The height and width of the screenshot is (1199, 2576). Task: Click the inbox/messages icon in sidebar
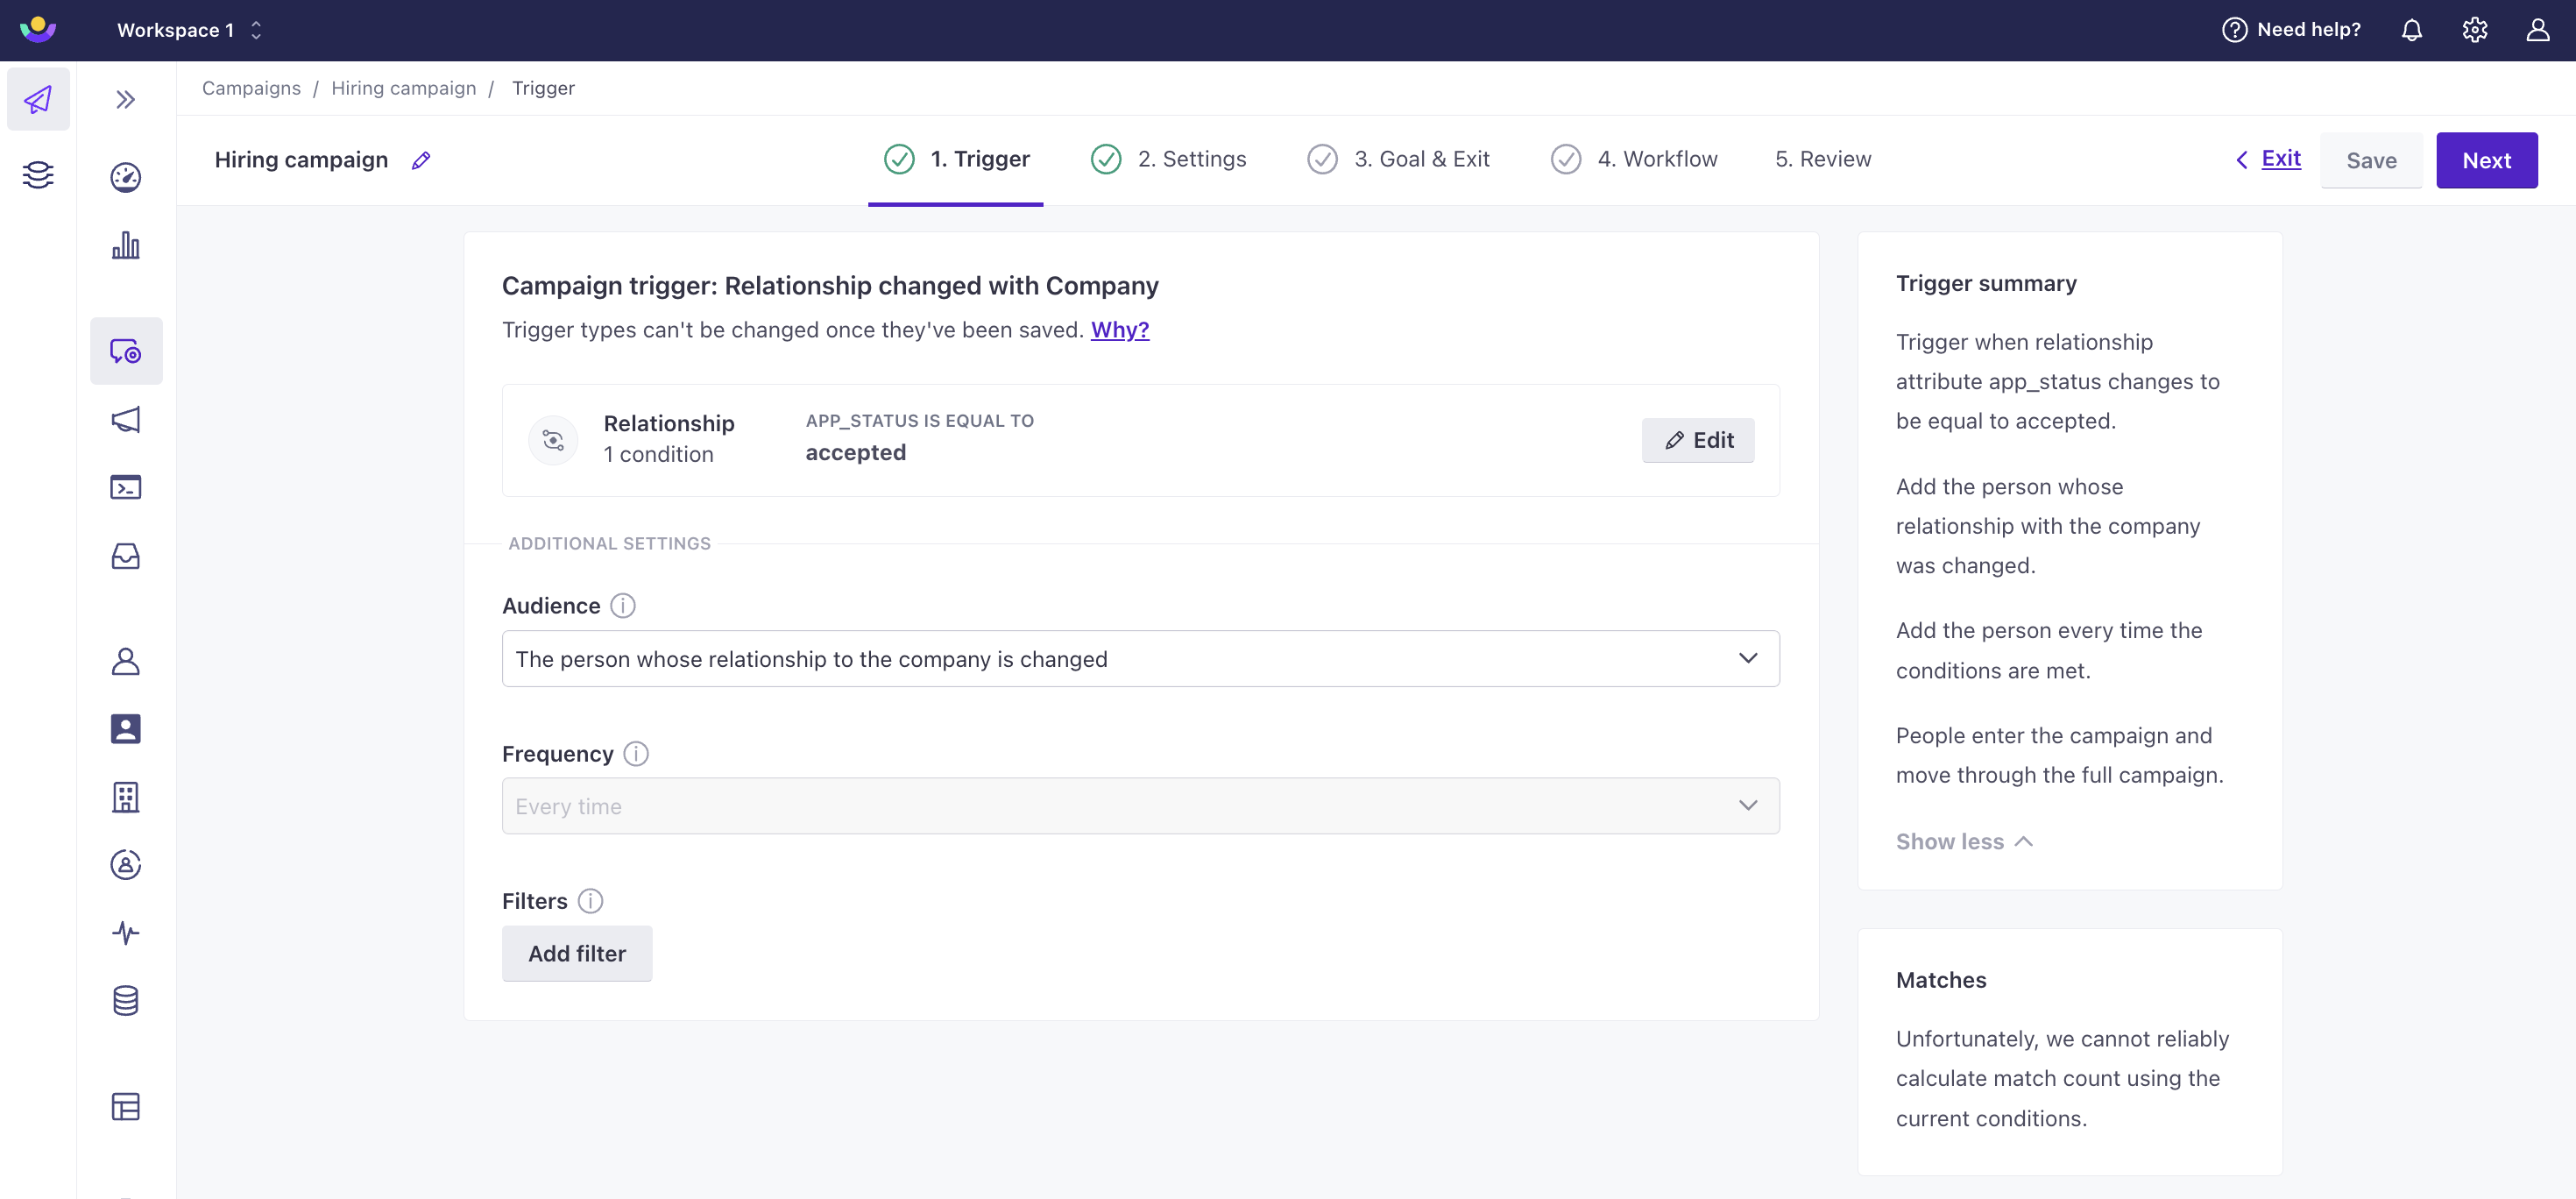(126, 557)
